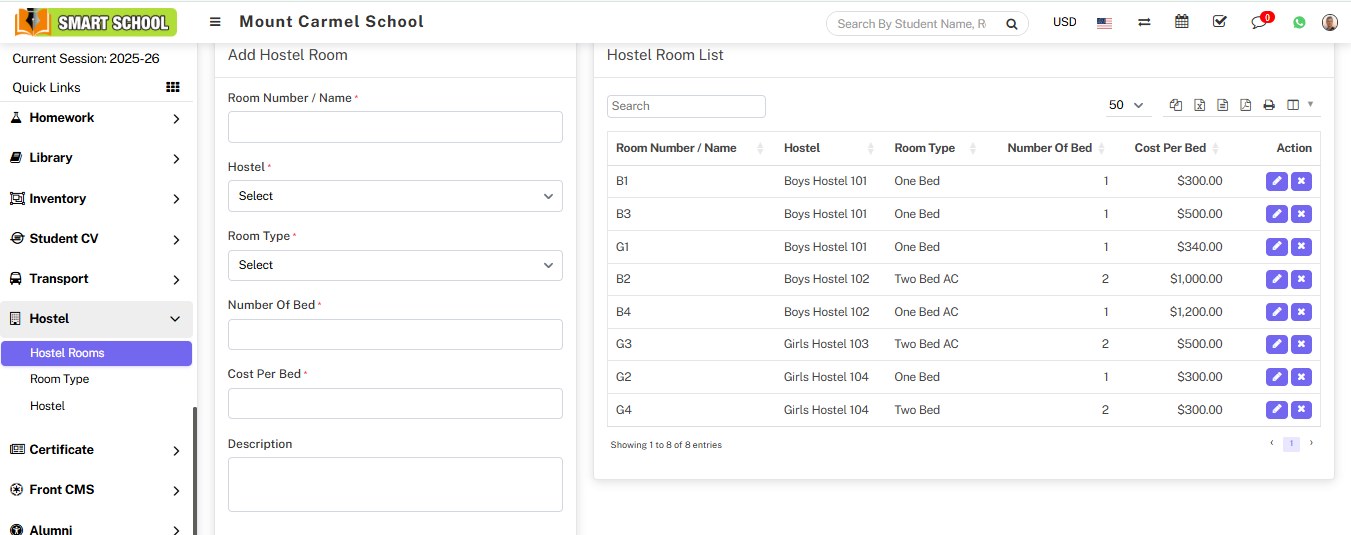Screen dimensions: 1351x535
Task: Open the user profile avatar
Action: 1330,22
